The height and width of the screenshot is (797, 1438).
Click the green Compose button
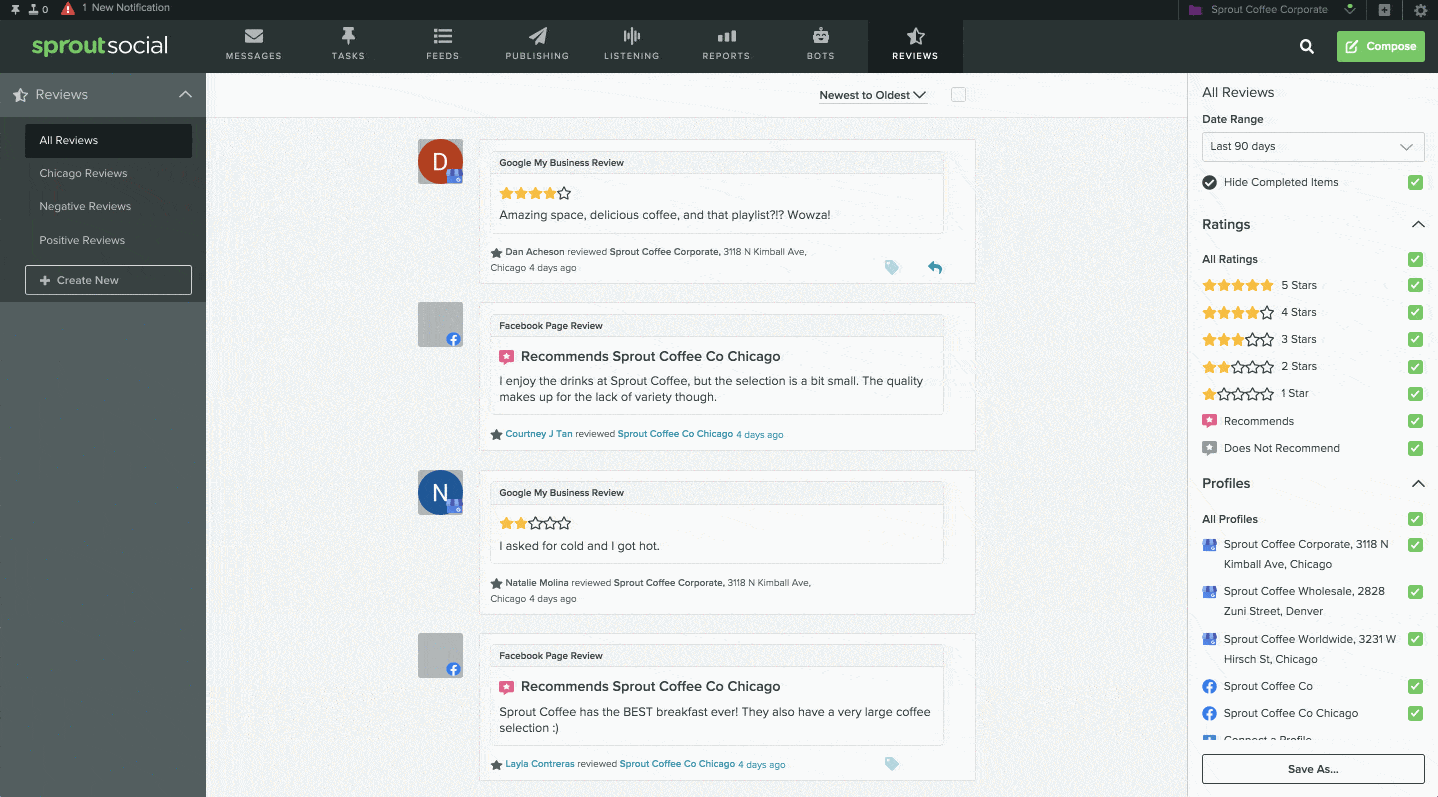click(1380, 46)
